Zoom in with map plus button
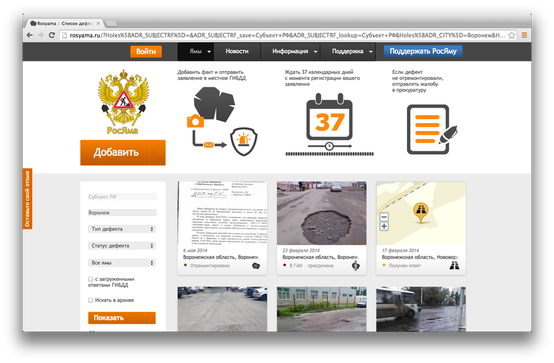Image resolution: width=554 pixels, height=363 pixels. [x=384, y=226]
